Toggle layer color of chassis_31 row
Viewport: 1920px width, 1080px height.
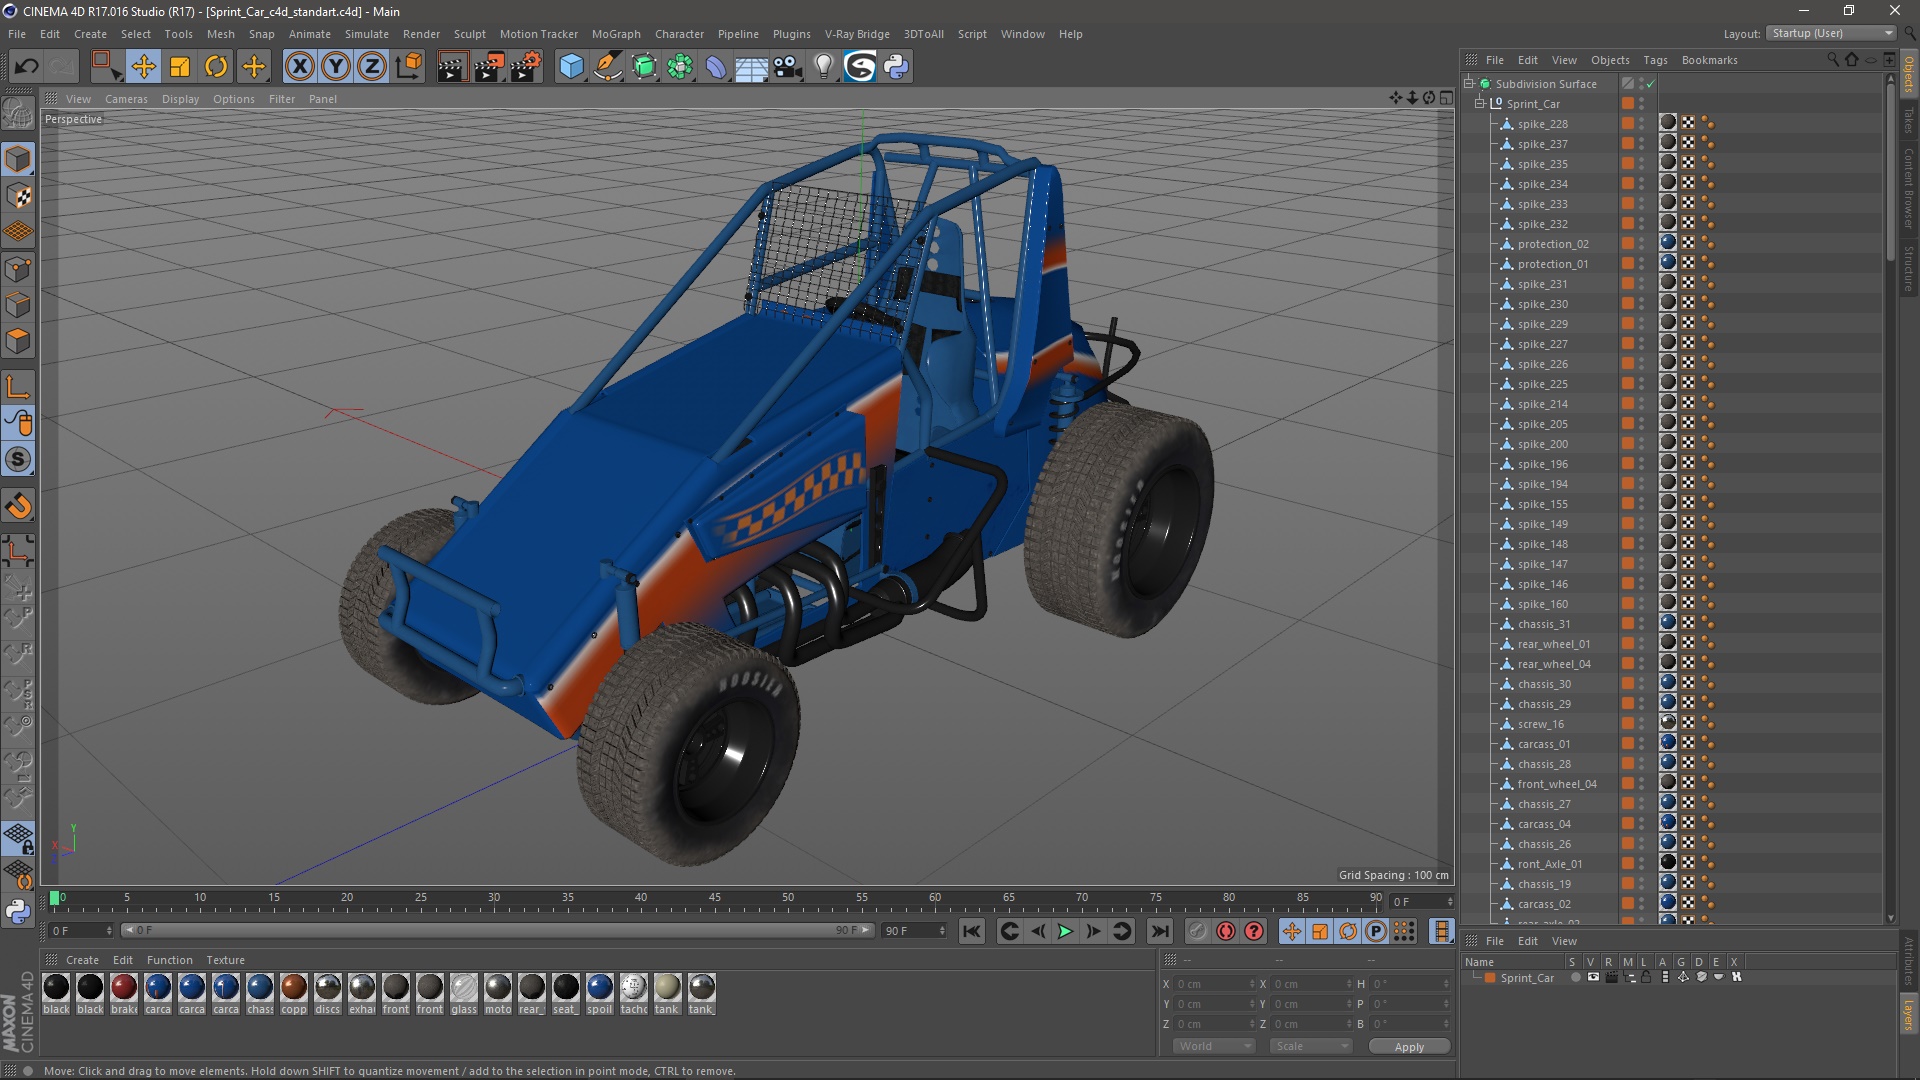[1628, 624]
